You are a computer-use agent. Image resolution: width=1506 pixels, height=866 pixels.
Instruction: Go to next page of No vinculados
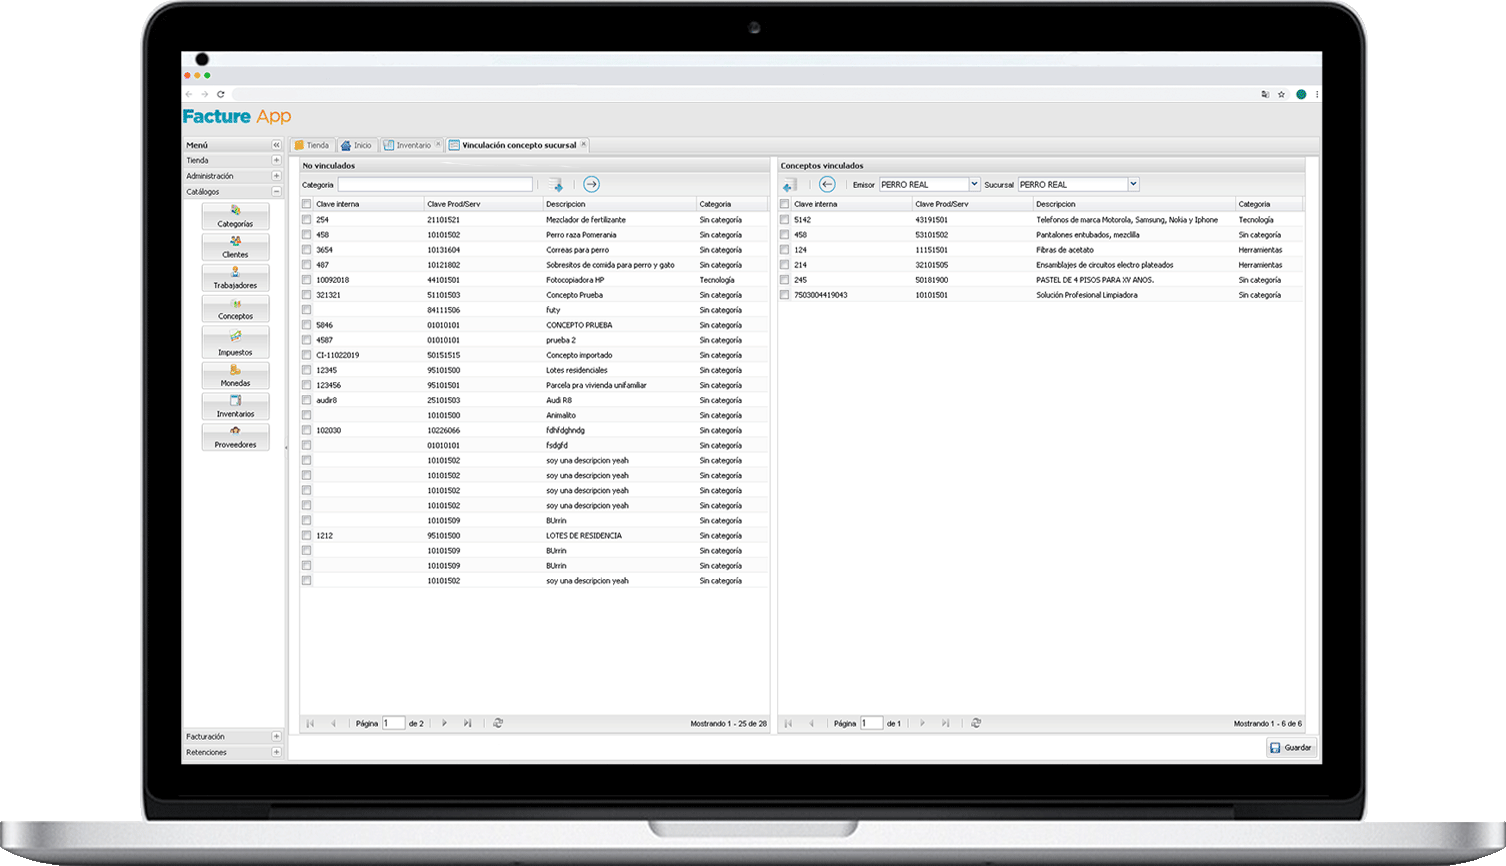pyautogui.click(x=444, y=723)
